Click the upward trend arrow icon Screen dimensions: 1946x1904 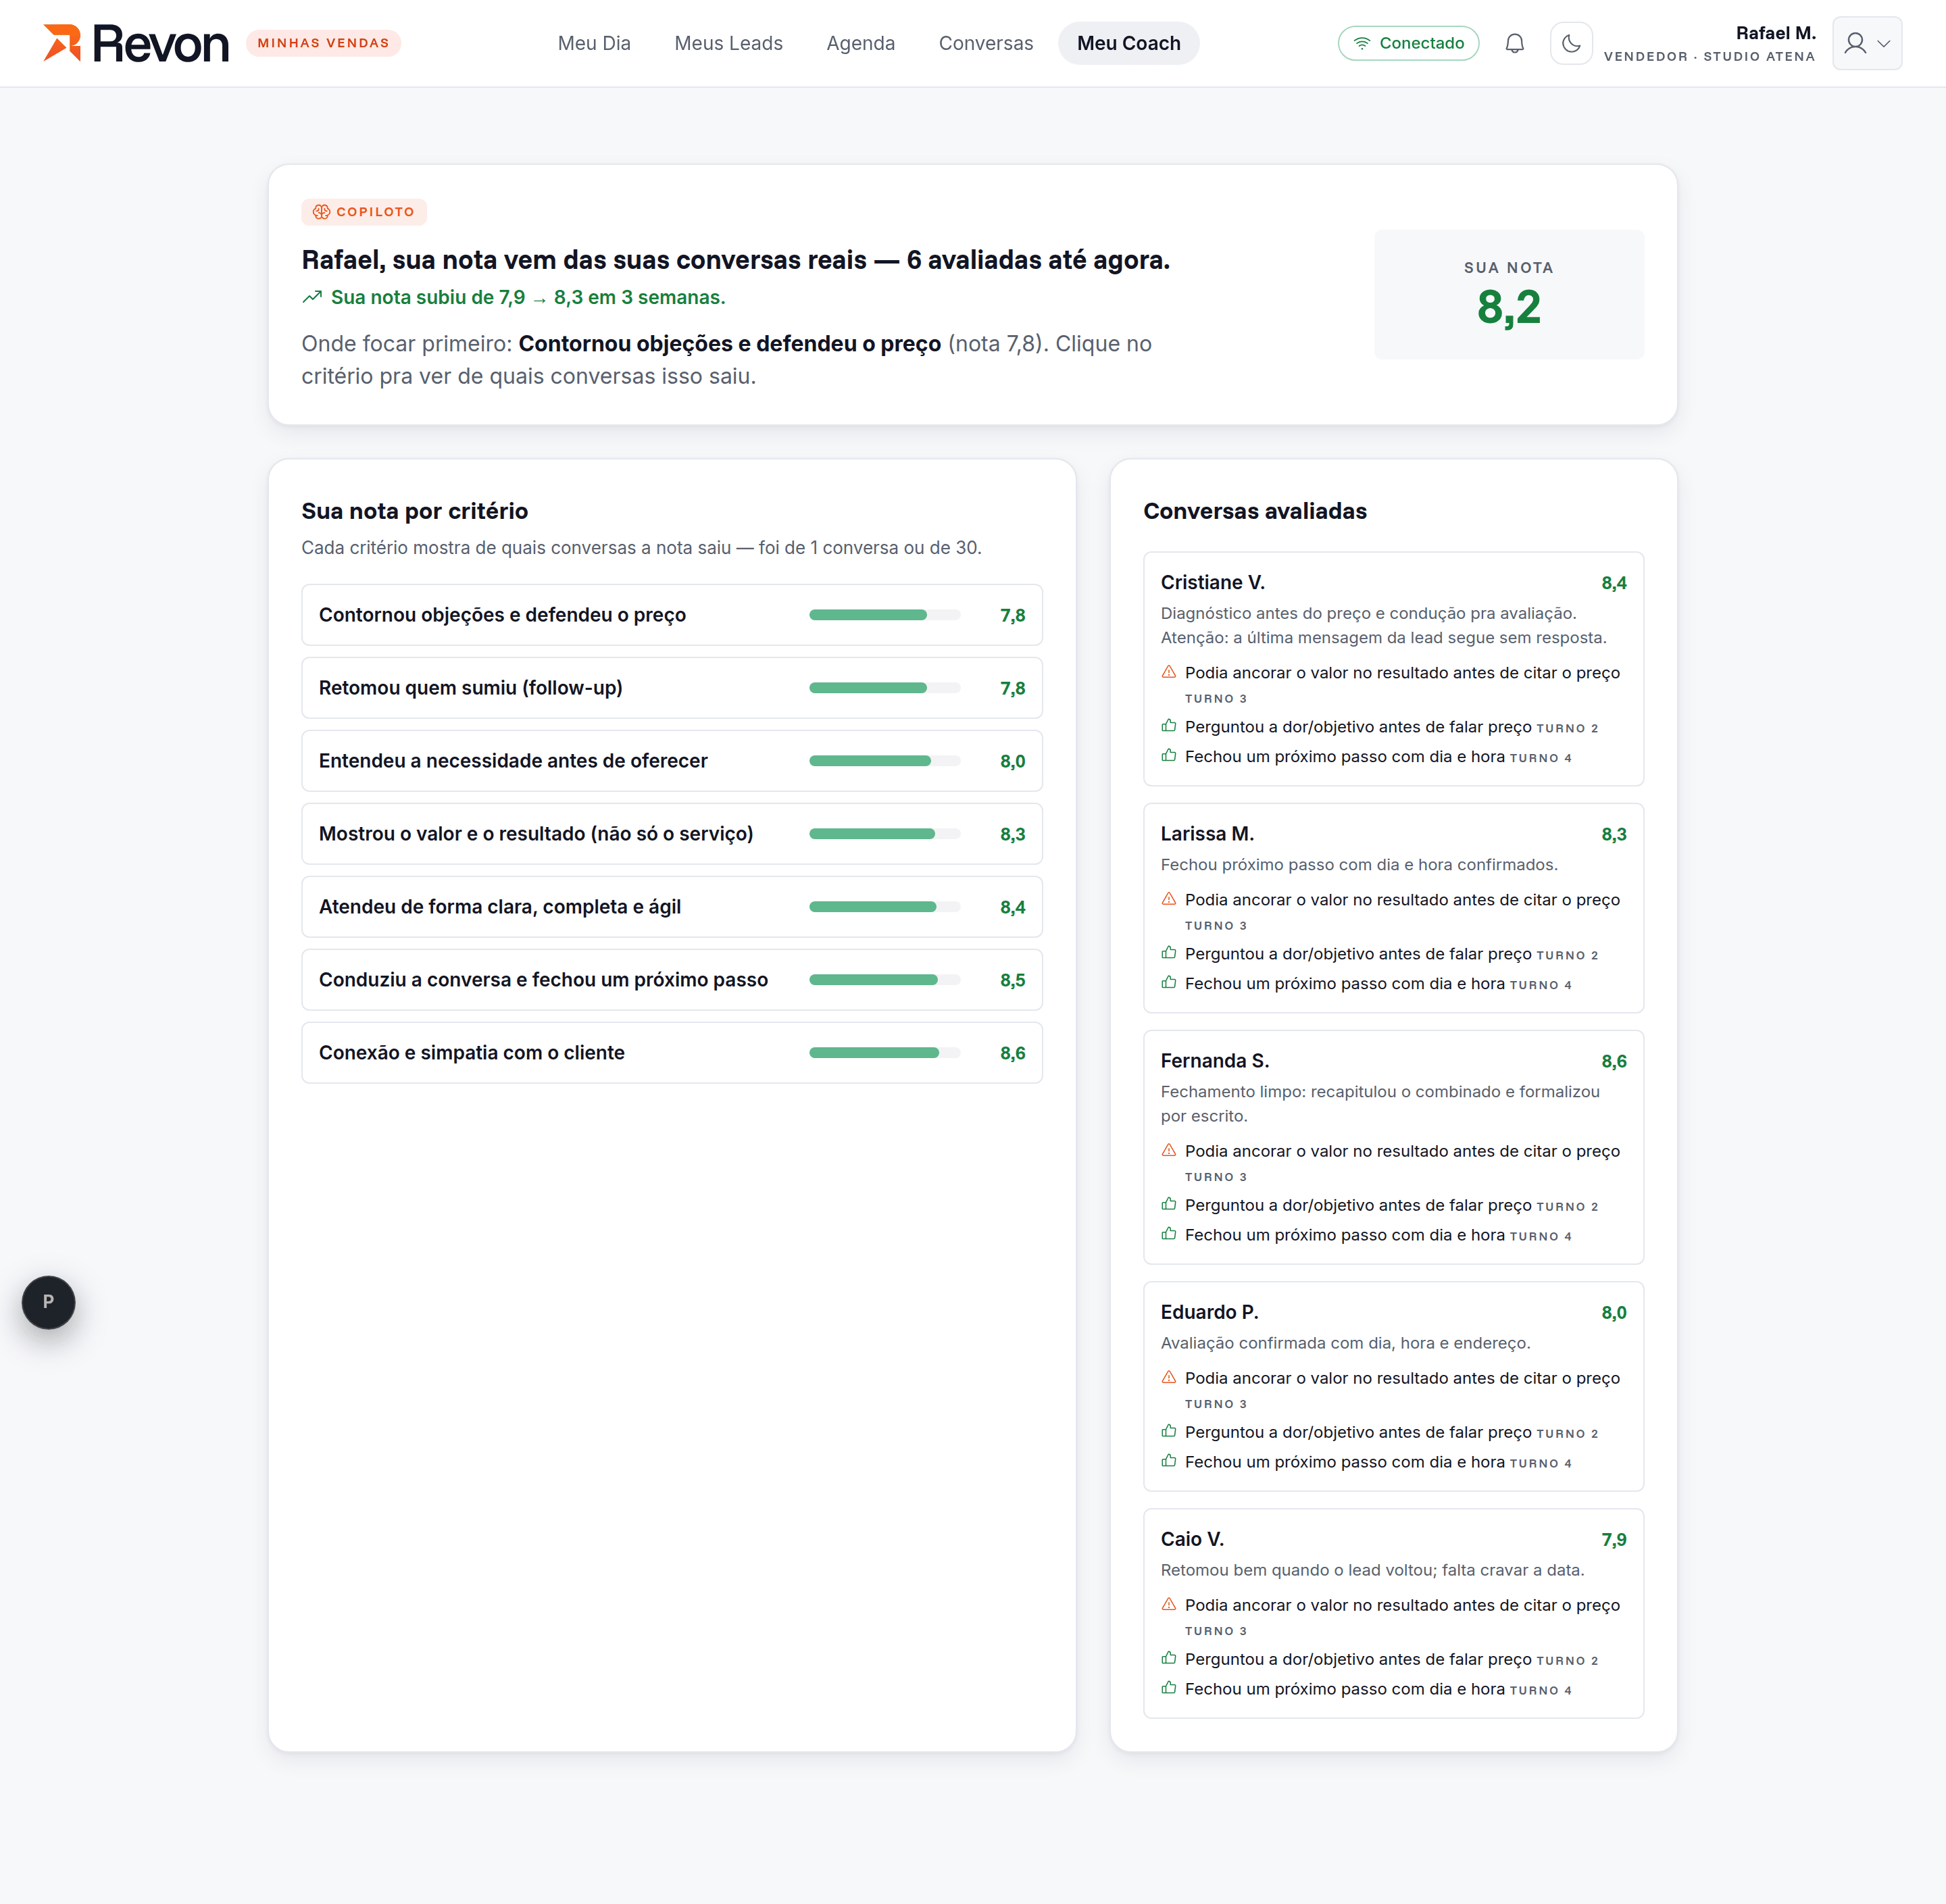point(312,297)
